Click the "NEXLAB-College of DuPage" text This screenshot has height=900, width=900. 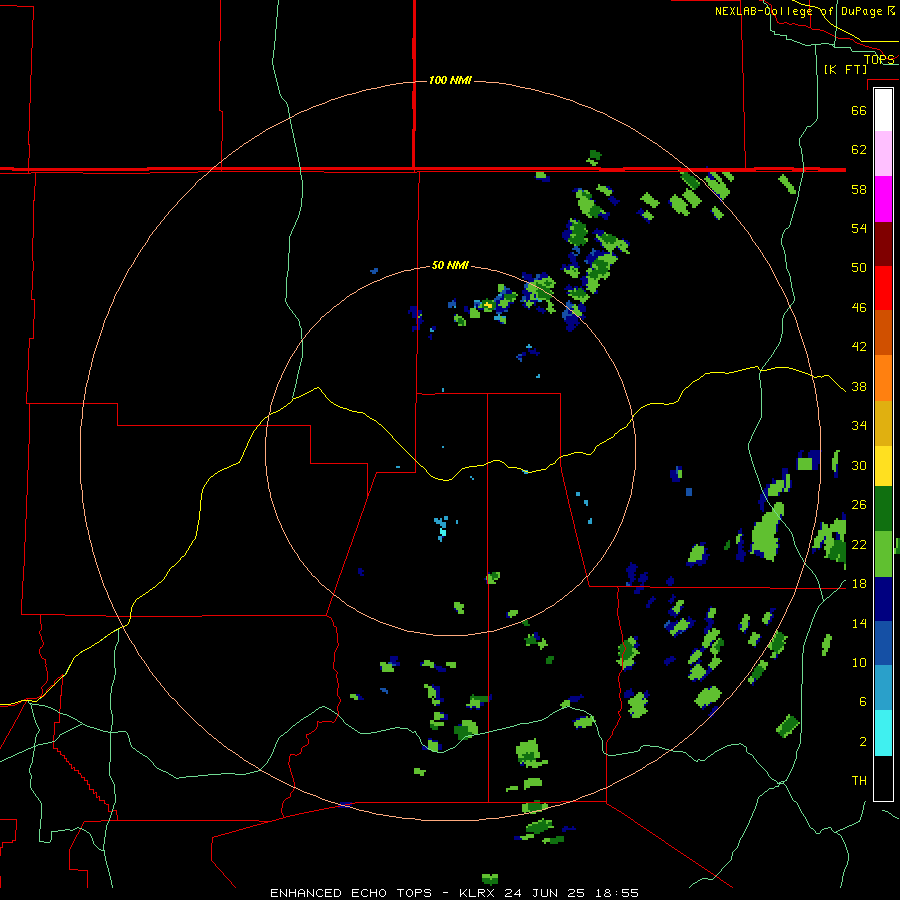point(798,11)
